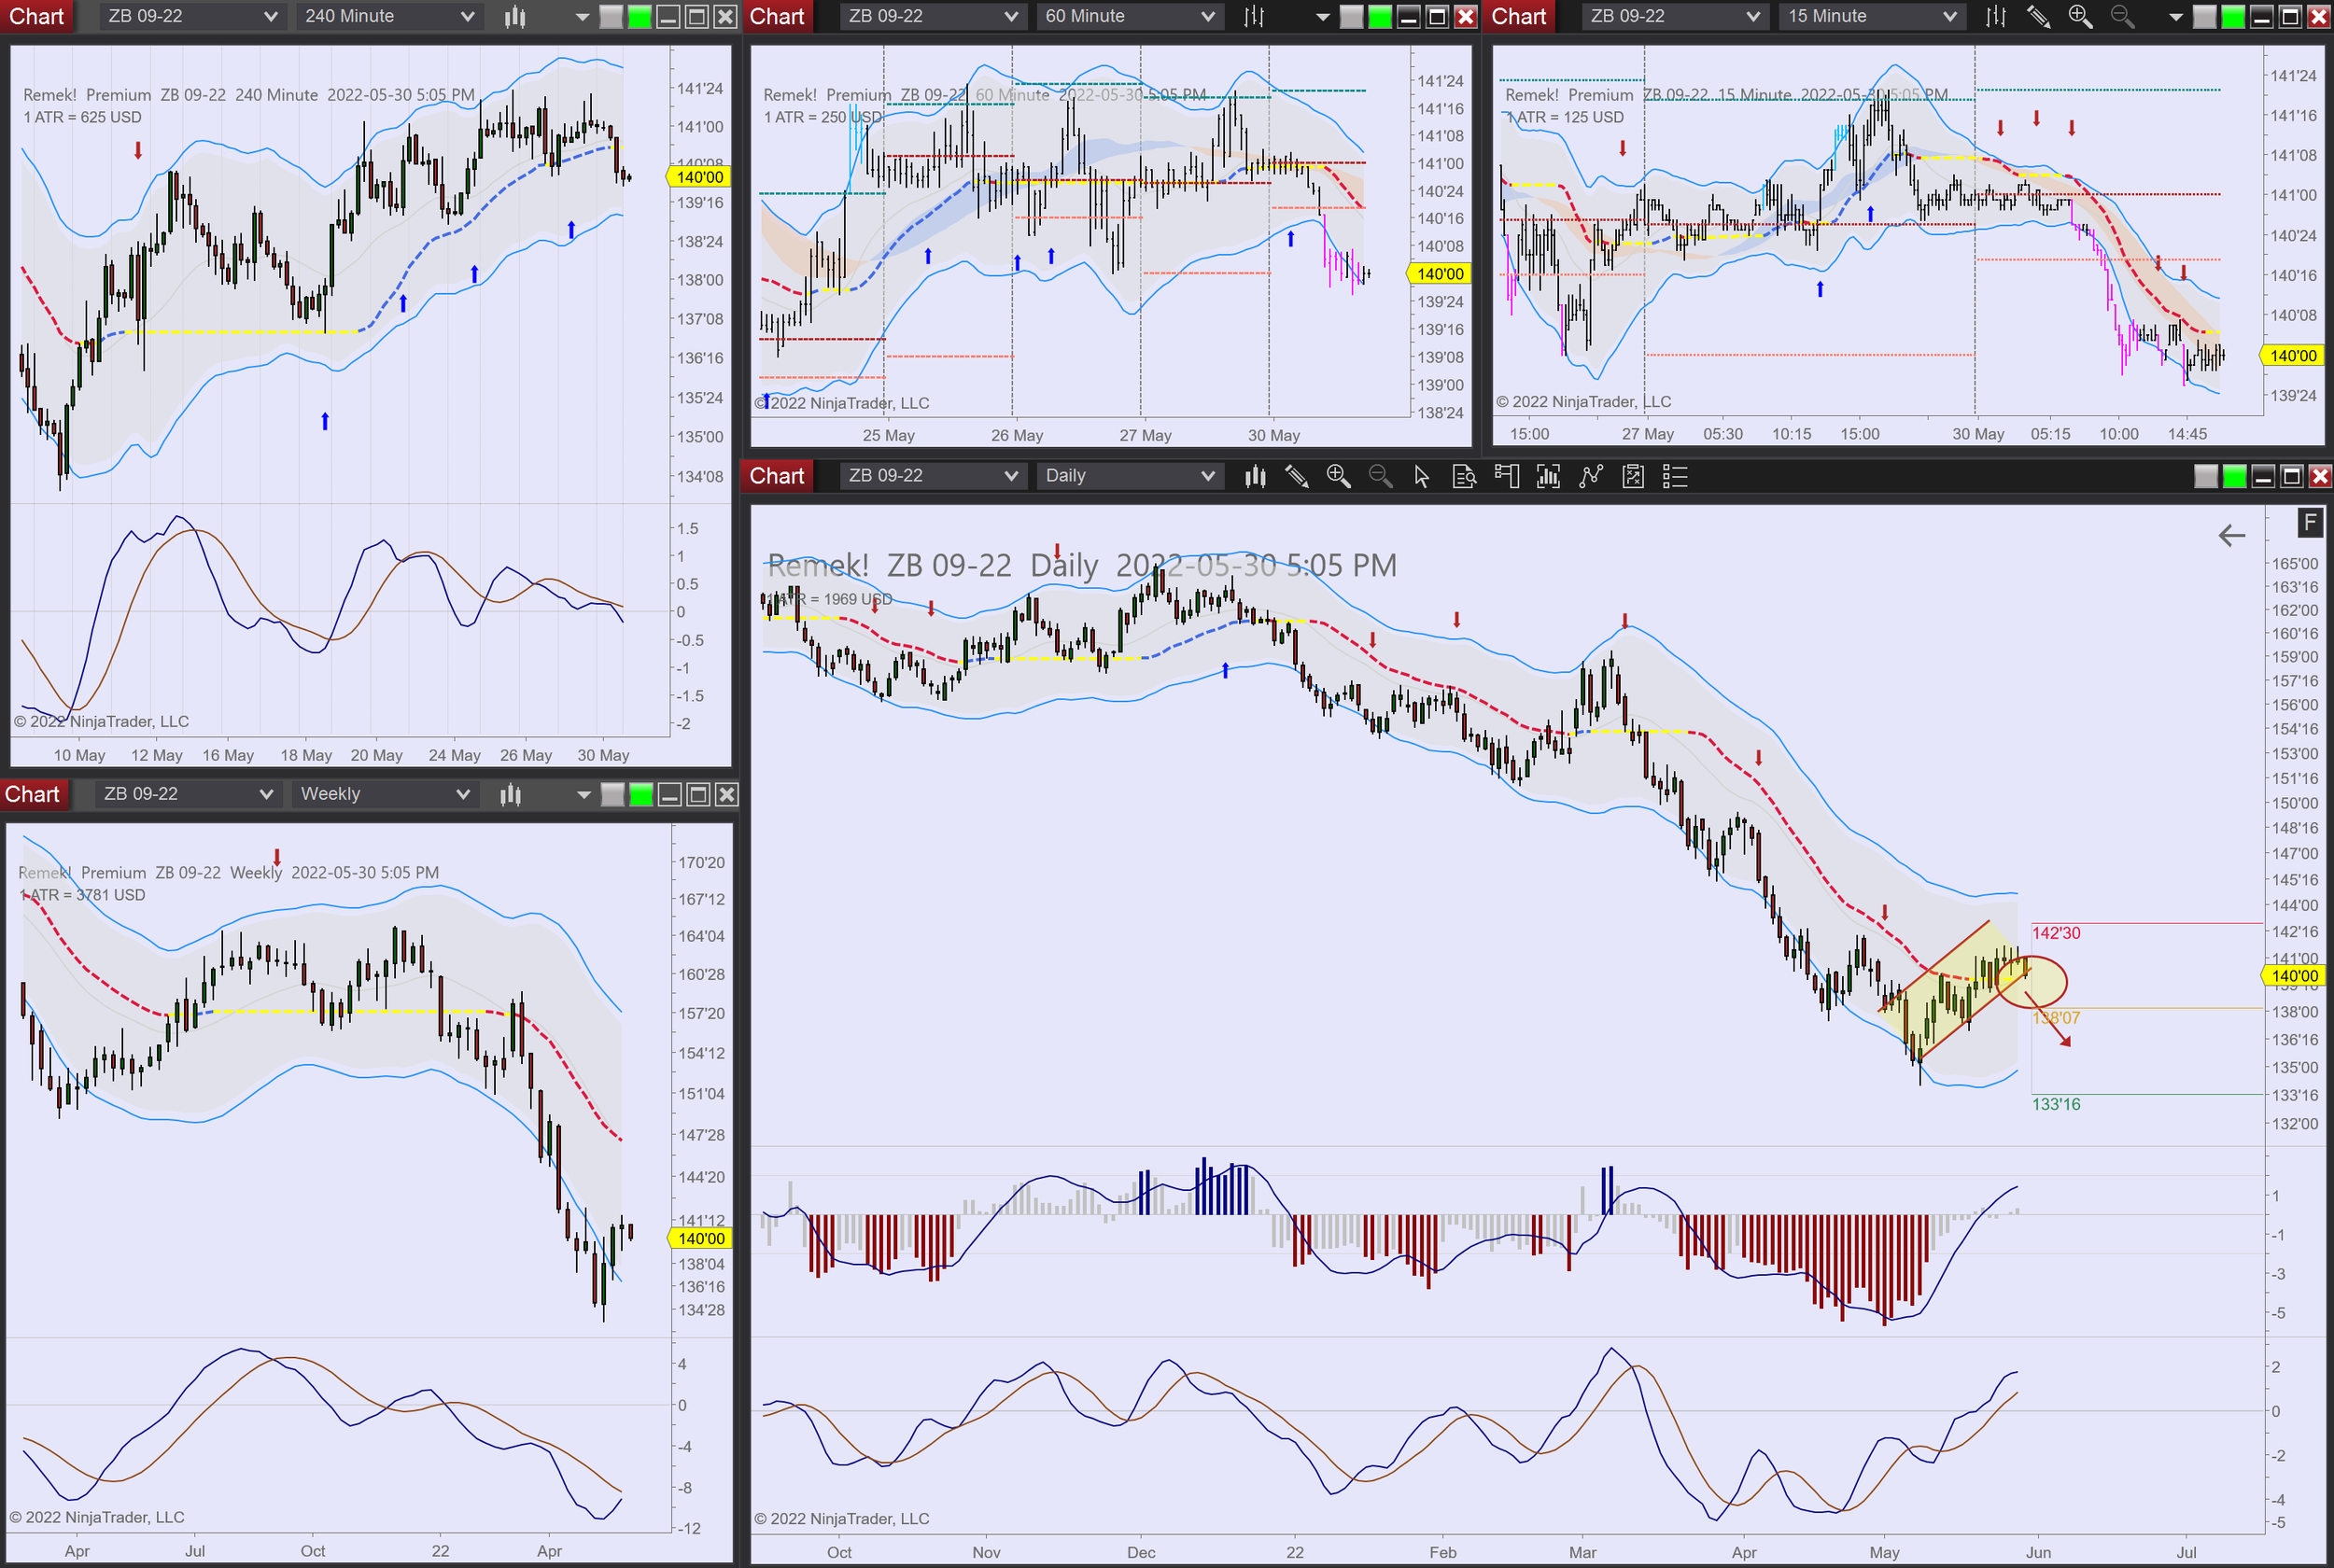
Task: Click the Chart tab of 60 Minute window
Action: [x=776, y=16]
